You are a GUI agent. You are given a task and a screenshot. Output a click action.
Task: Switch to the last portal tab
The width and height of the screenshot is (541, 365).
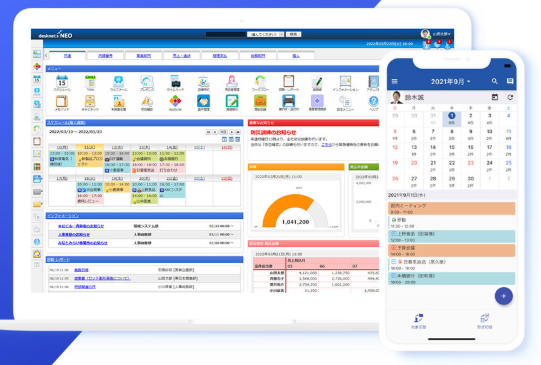pos(296,56)
